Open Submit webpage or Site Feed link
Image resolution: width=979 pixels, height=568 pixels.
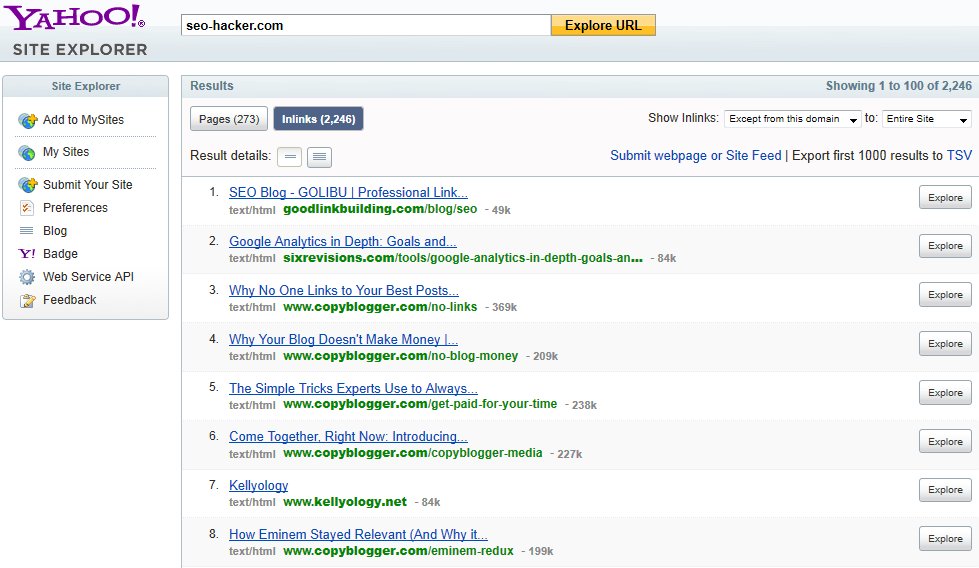click(696, 156)
